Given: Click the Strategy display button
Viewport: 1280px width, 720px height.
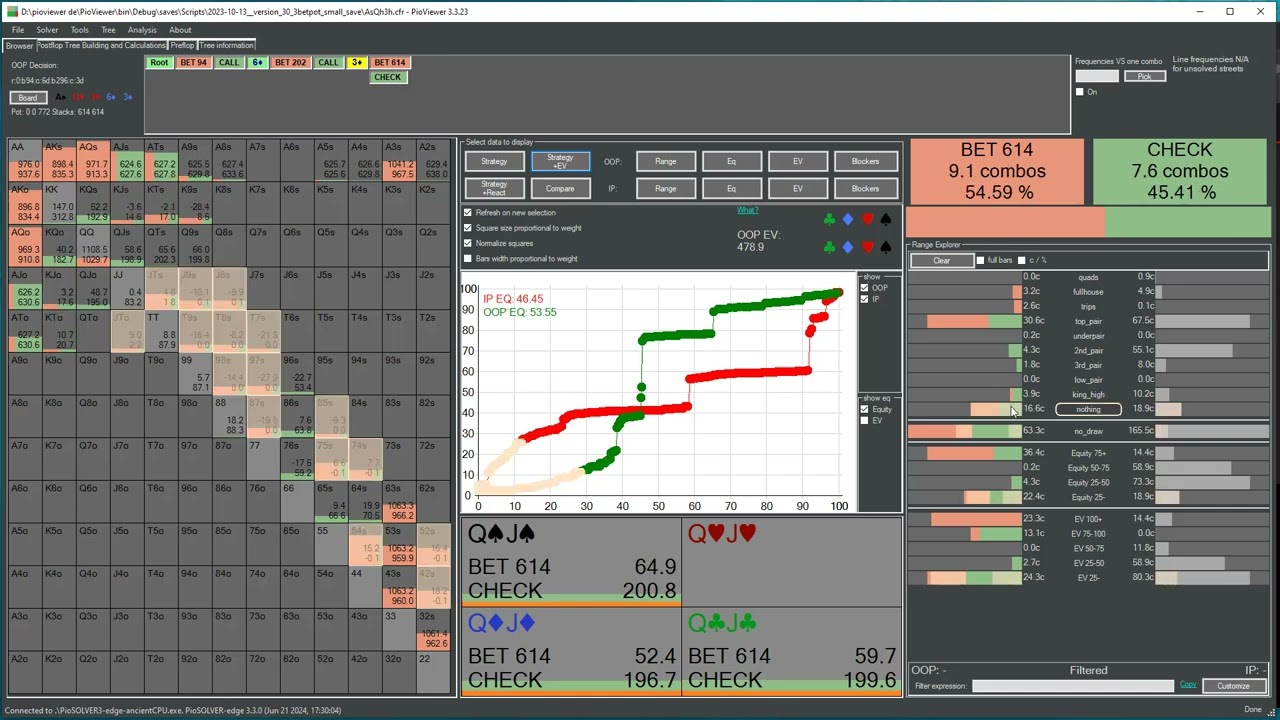Looking at the screenshot, I should 494,161.
